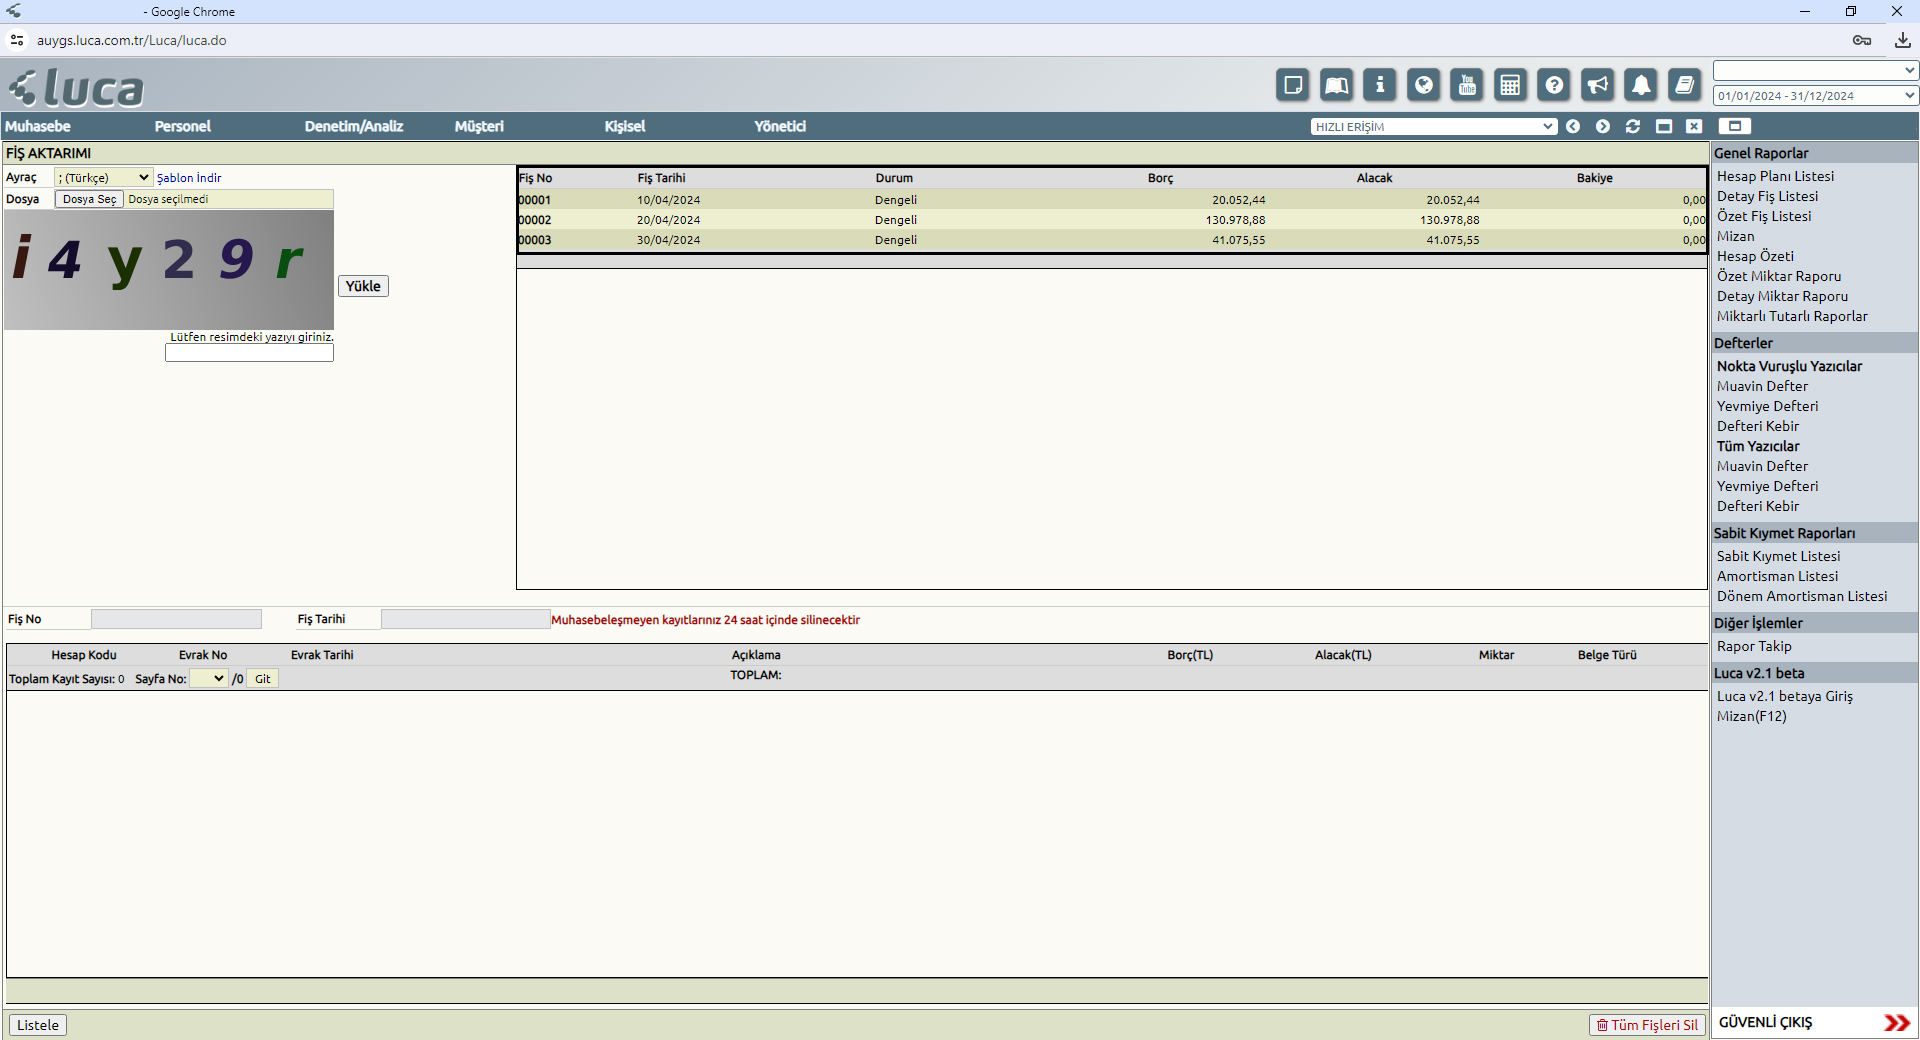Click the bell notifications icon

pyautogui.click(x=1641, y=85)
